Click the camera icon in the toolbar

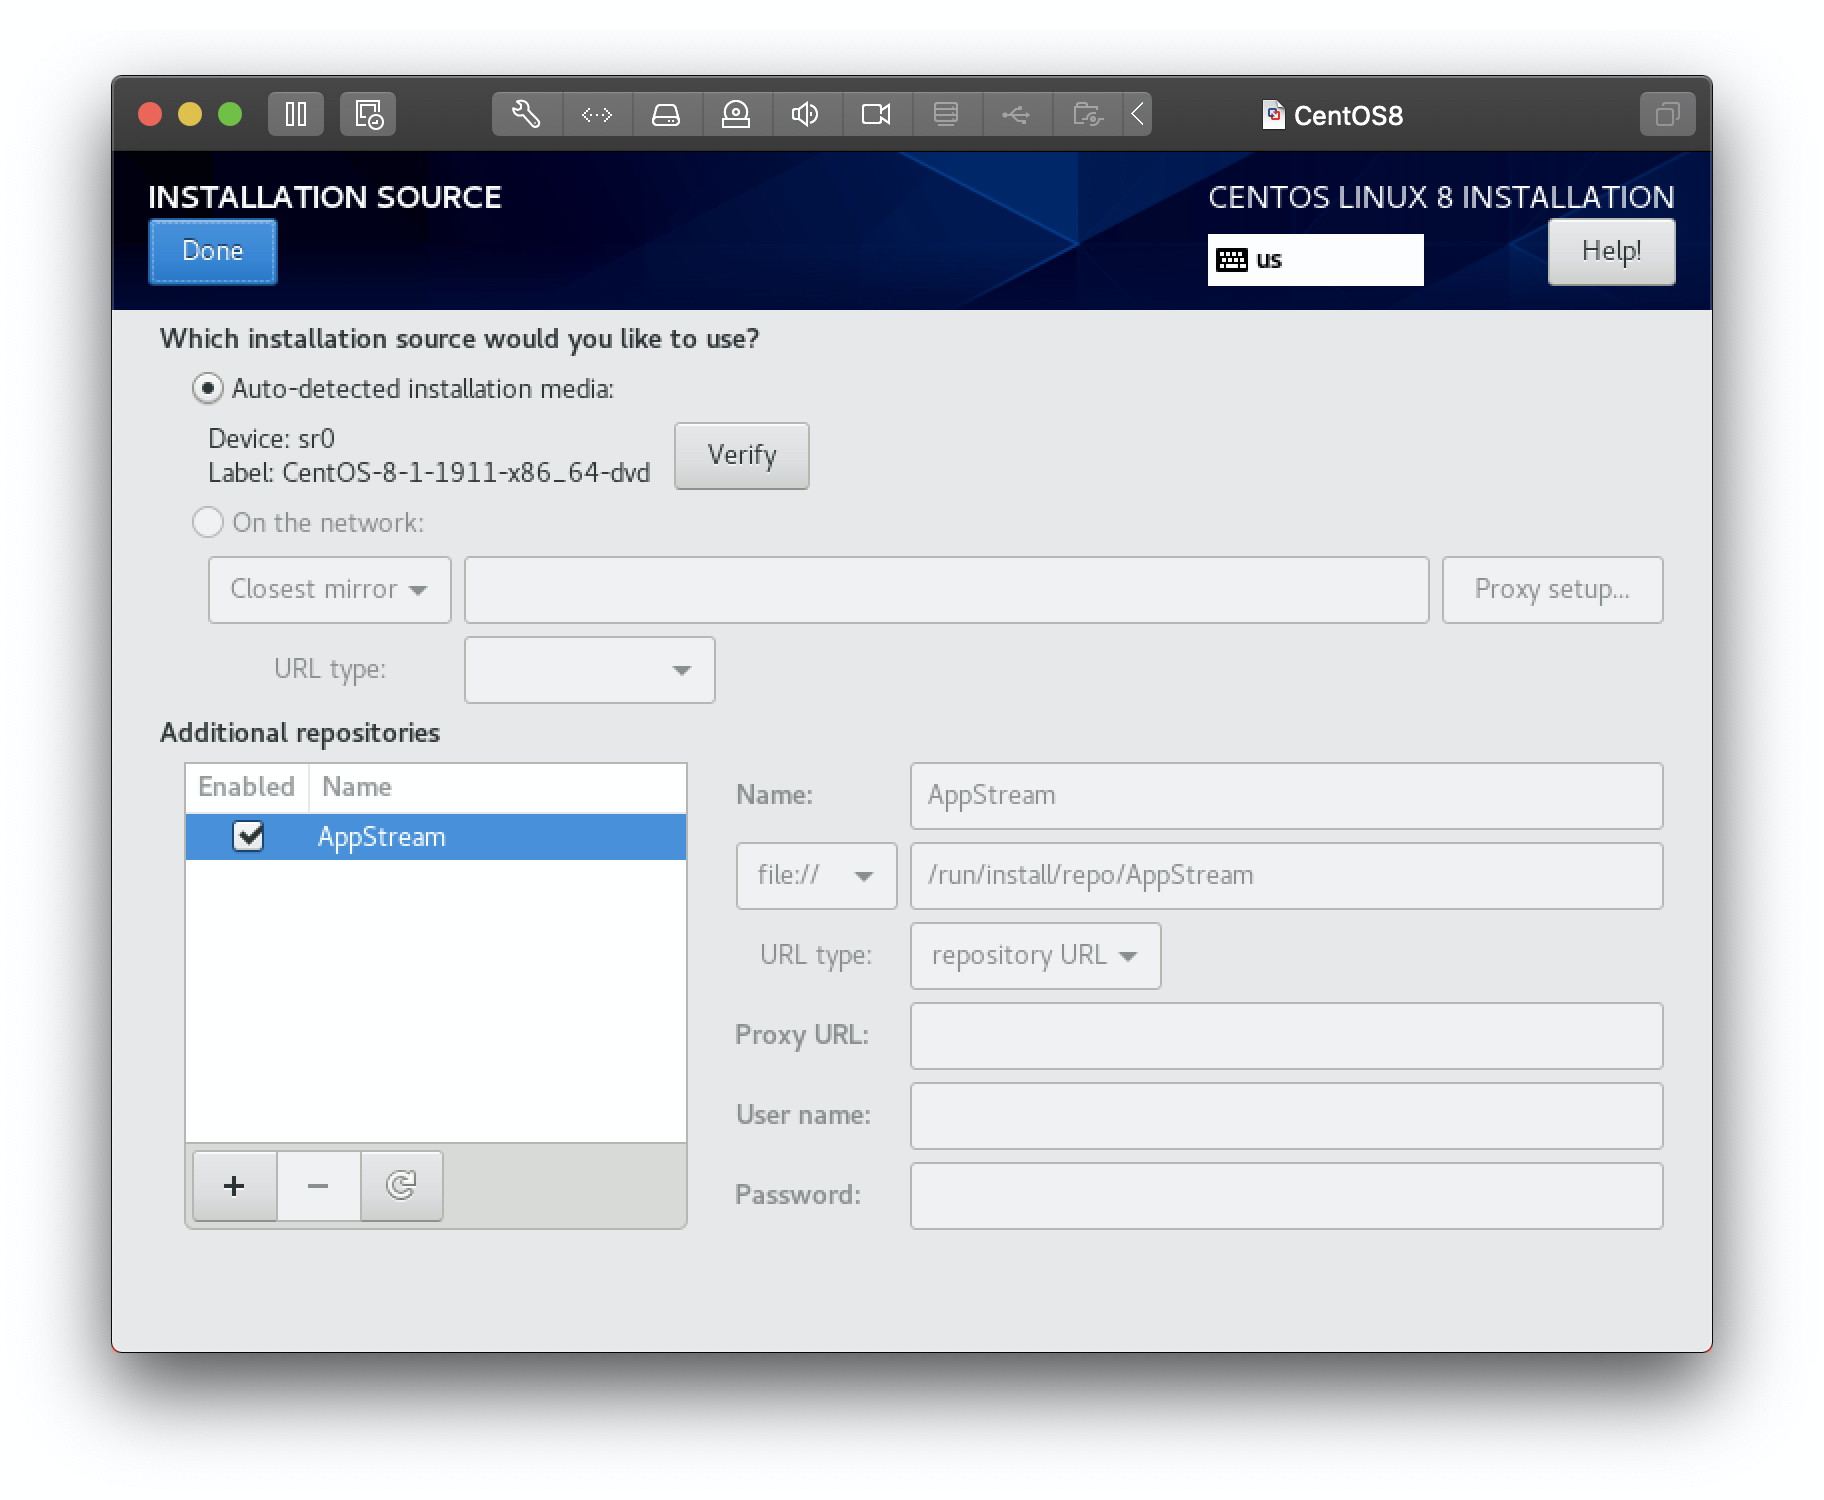tap(876, 114)
